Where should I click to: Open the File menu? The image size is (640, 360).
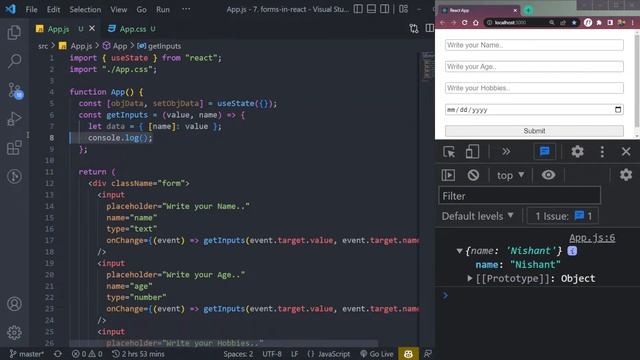pos(31,9)
